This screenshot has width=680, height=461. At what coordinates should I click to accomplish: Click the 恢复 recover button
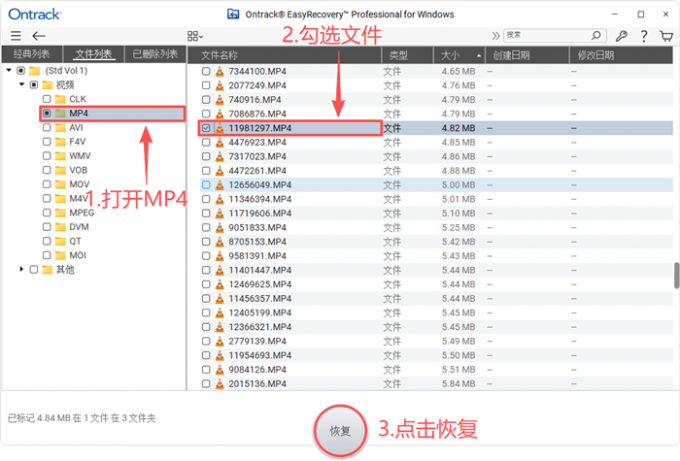coord(340,431)
